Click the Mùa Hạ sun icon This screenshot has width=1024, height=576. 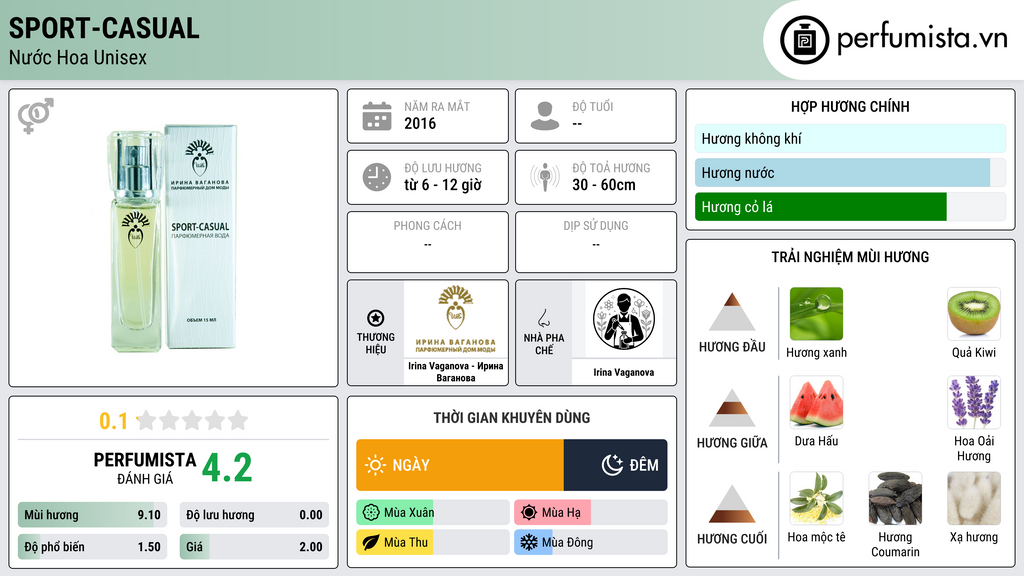point(529,513)
